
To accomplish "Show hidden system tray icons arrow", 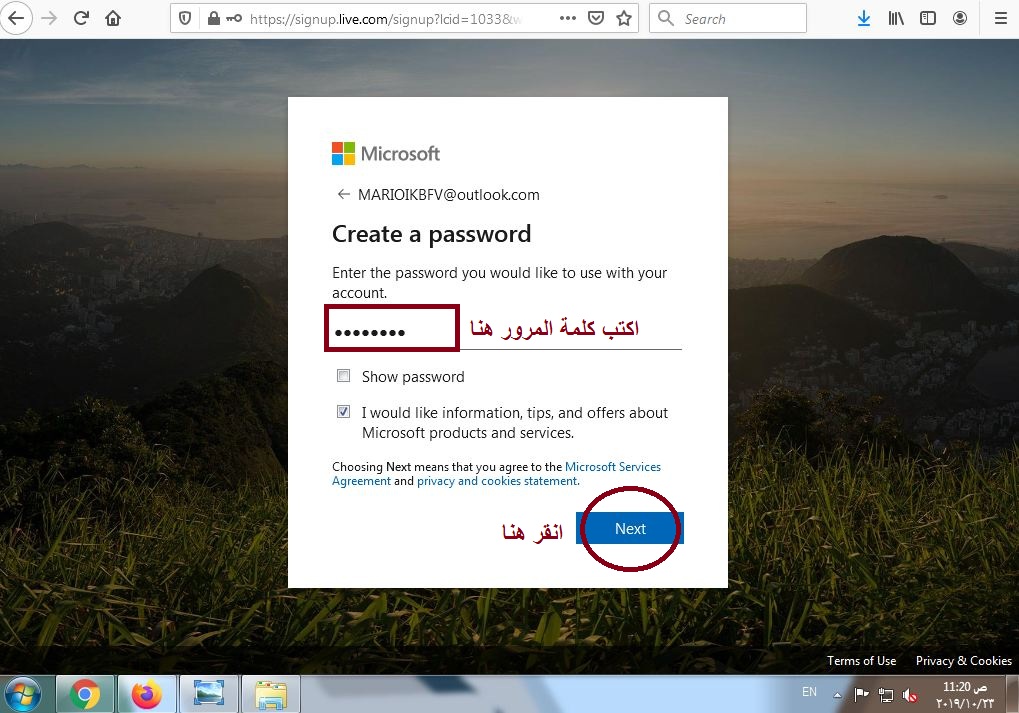I will tap(838, 695).
